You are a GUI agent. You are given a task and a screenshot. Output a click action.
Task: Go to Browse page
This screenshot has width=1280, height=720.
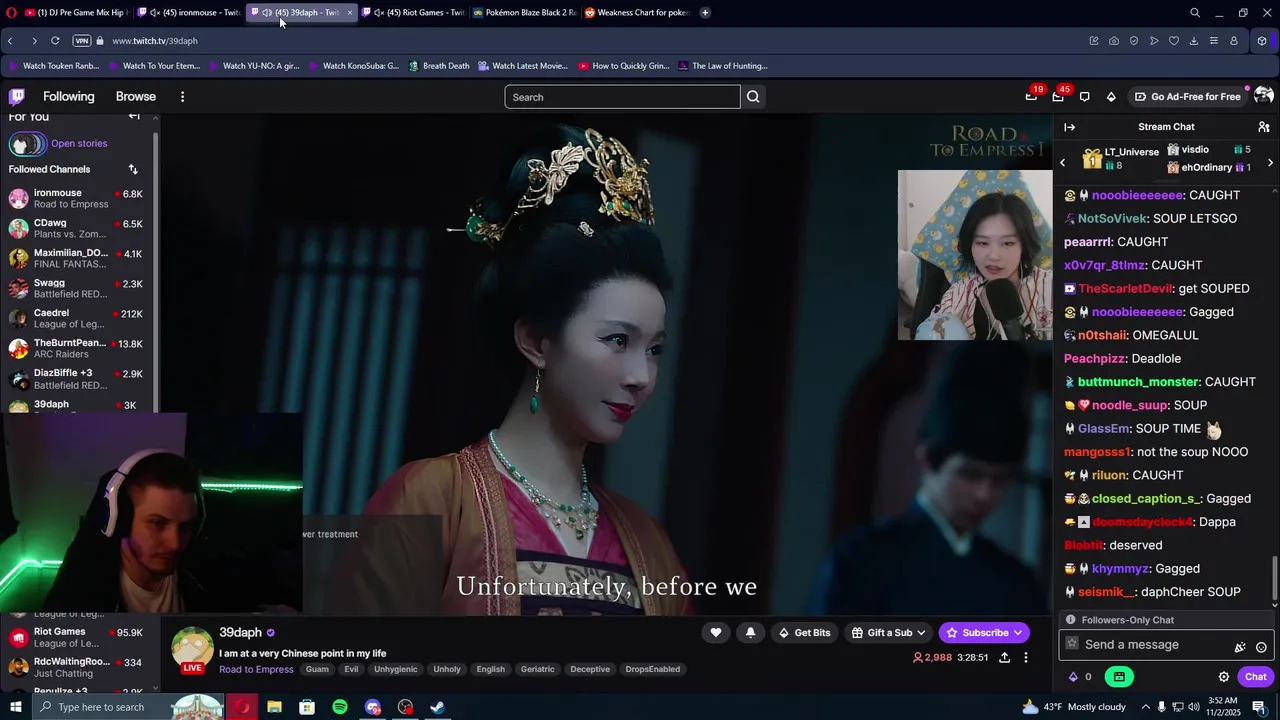[x=135, y=97]
